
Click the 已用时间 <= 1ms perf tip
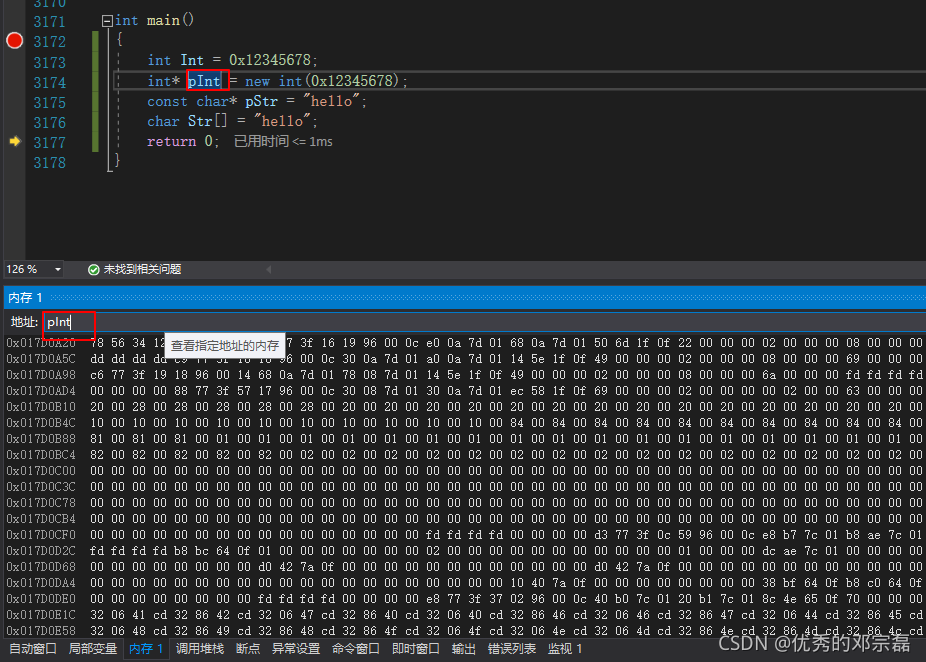[283, 142]
